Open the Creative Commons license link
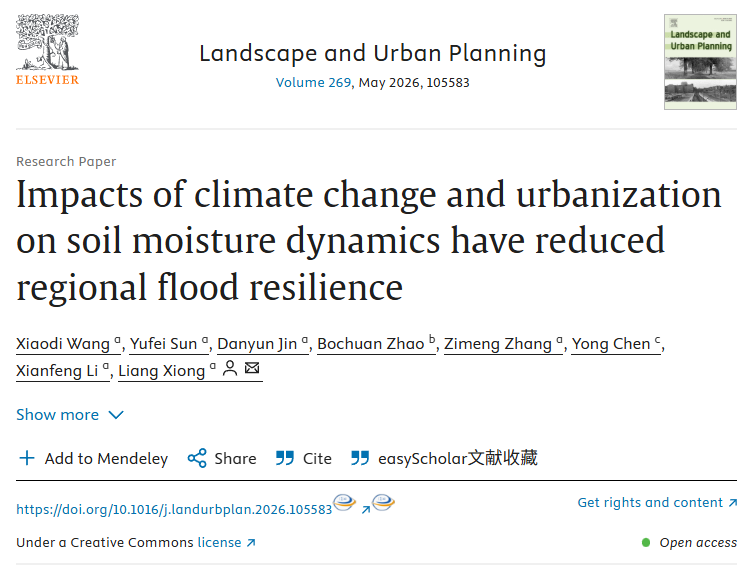 click(x=226, y=542)
